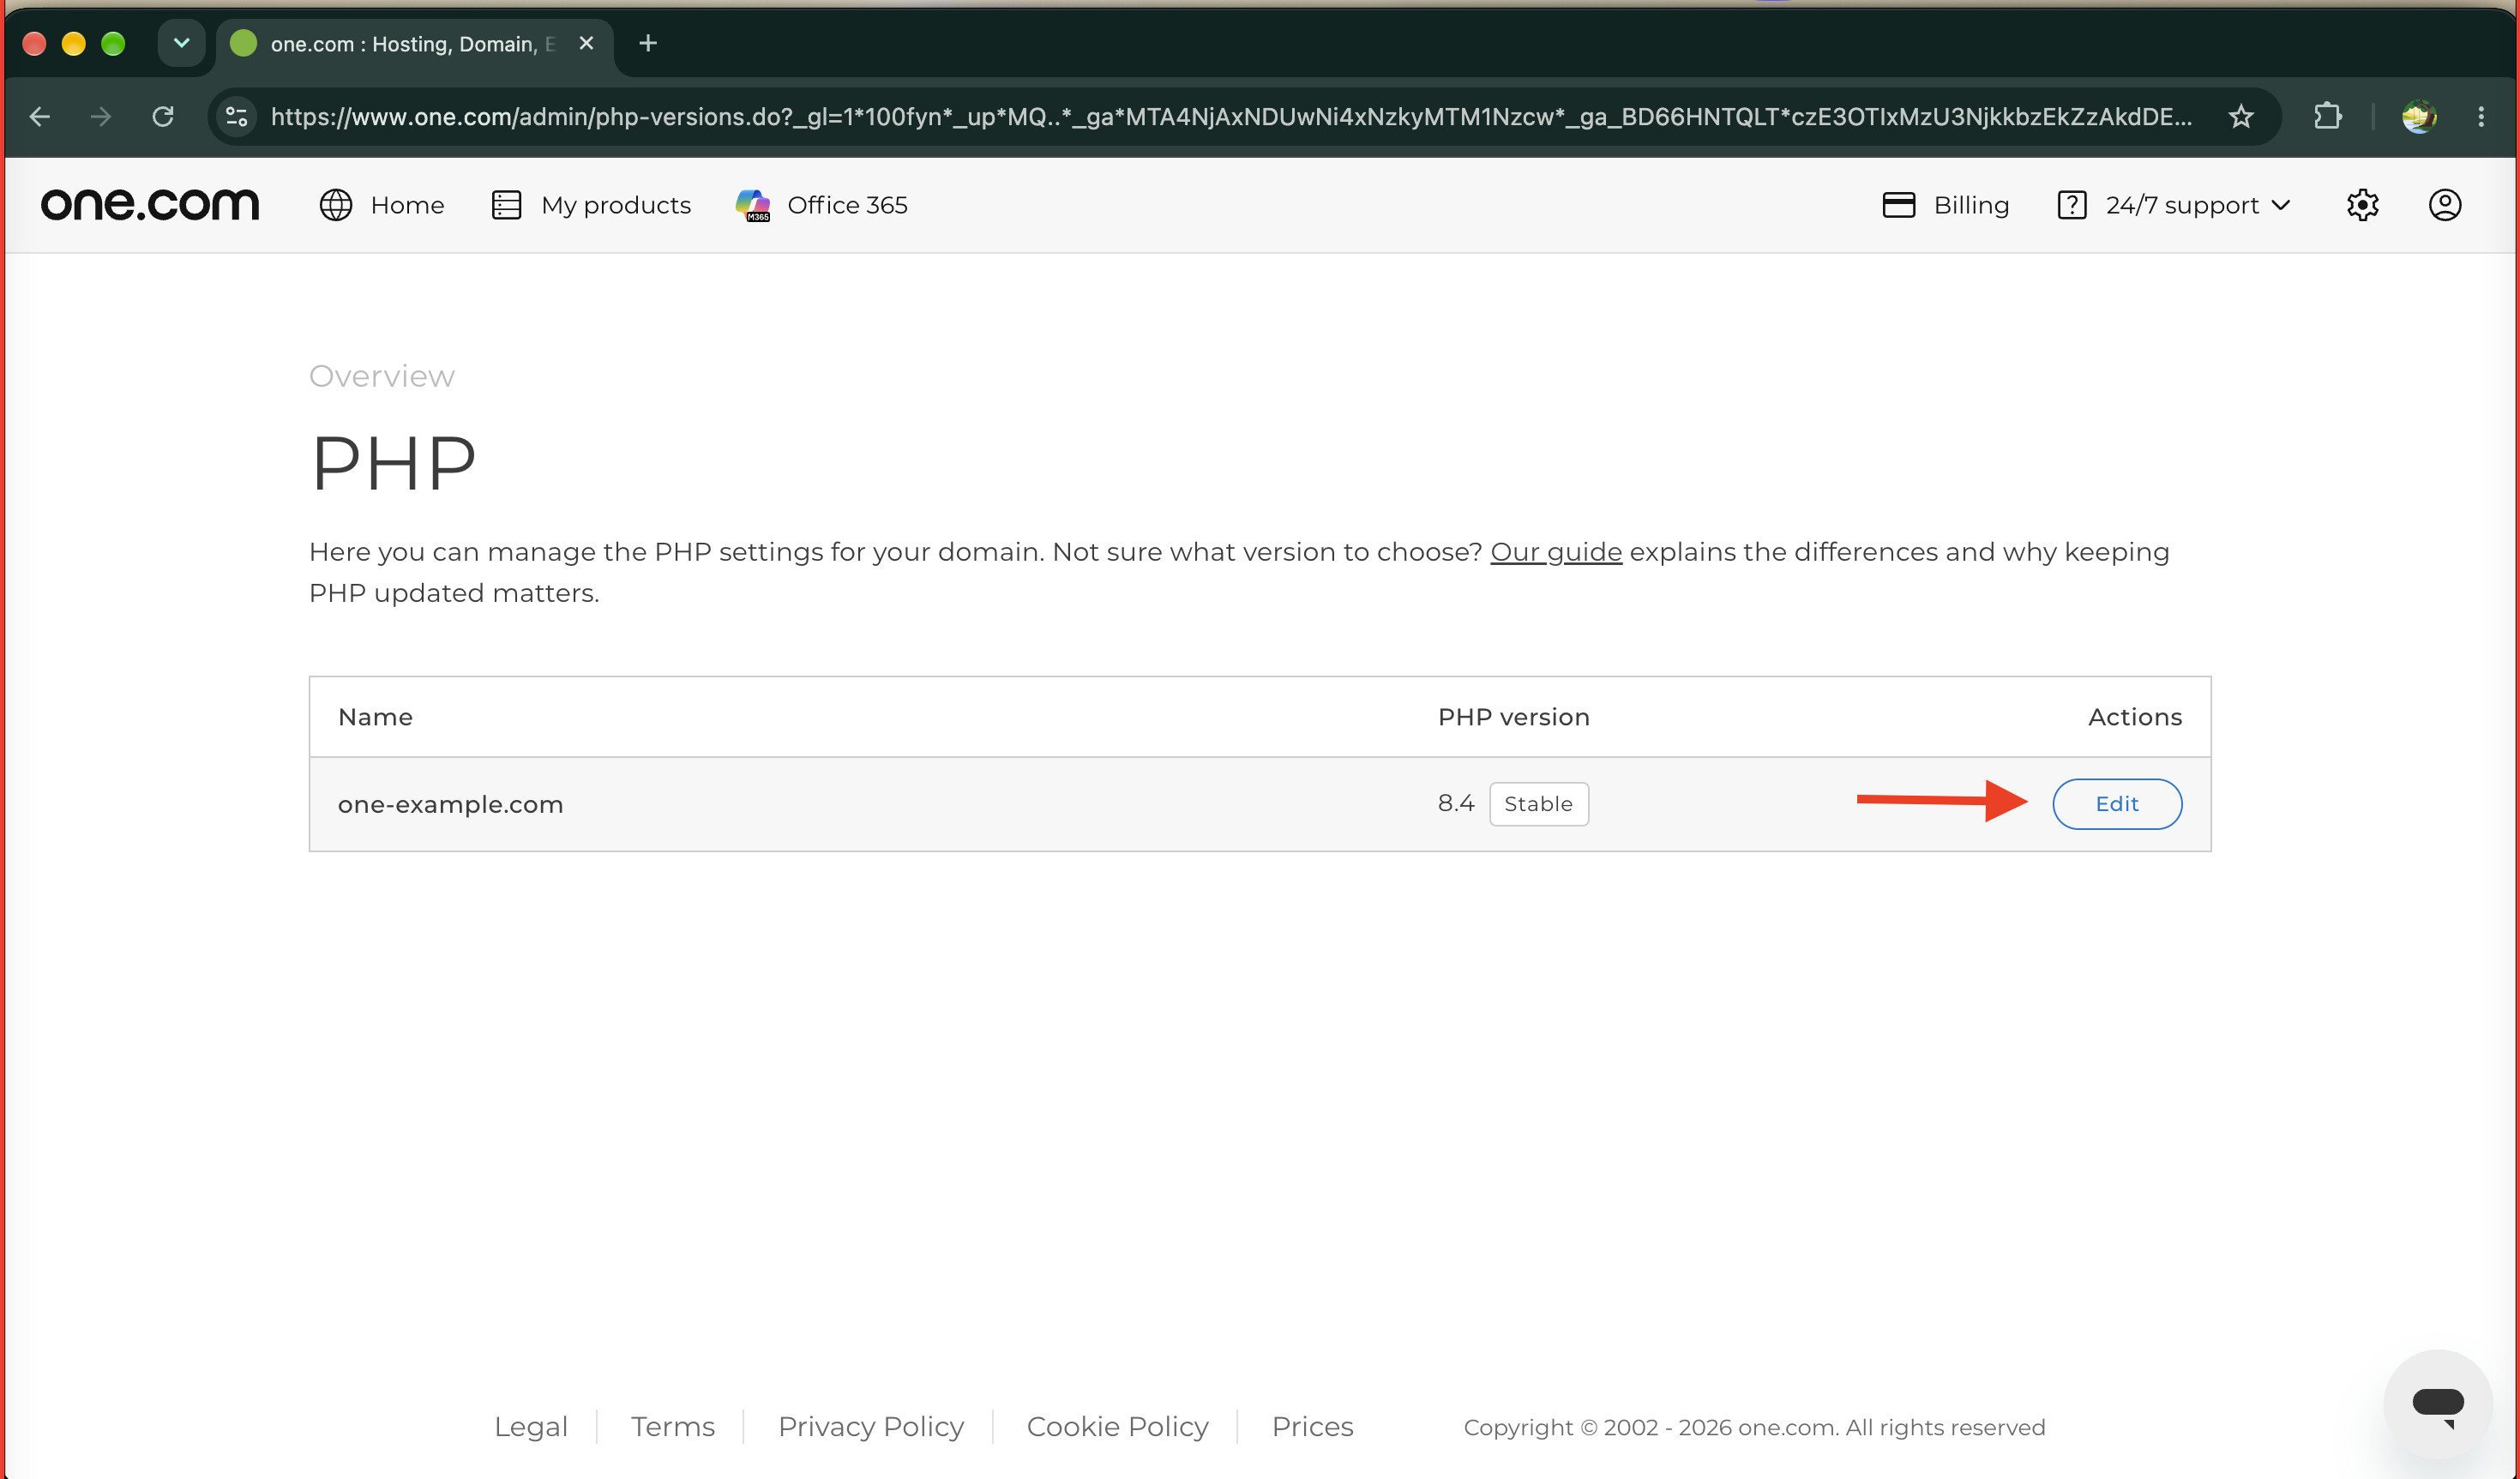This screenshot has width=2520, height=1479.
Task: Open the My products page
Action: [x=591, y=205]
